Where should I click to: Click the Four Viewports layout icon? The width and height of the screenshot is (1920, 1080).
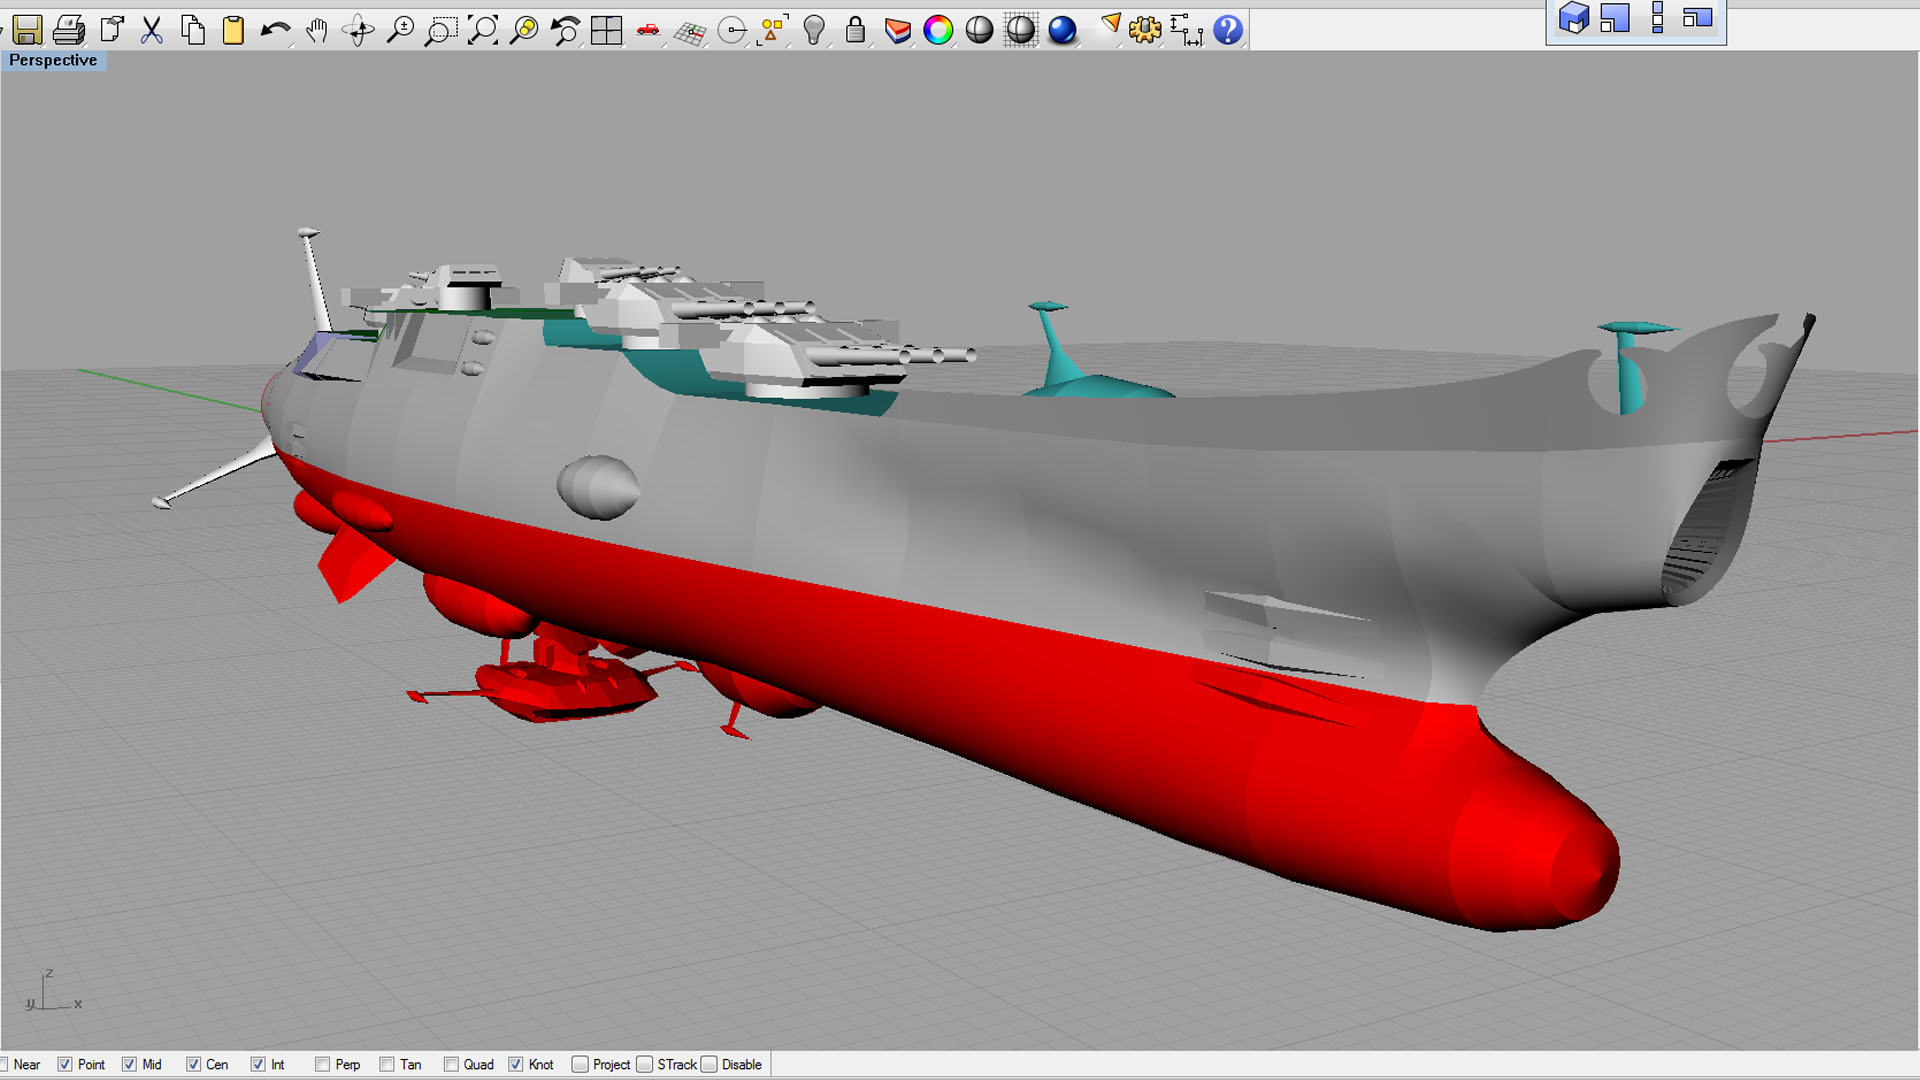[606, 30]
